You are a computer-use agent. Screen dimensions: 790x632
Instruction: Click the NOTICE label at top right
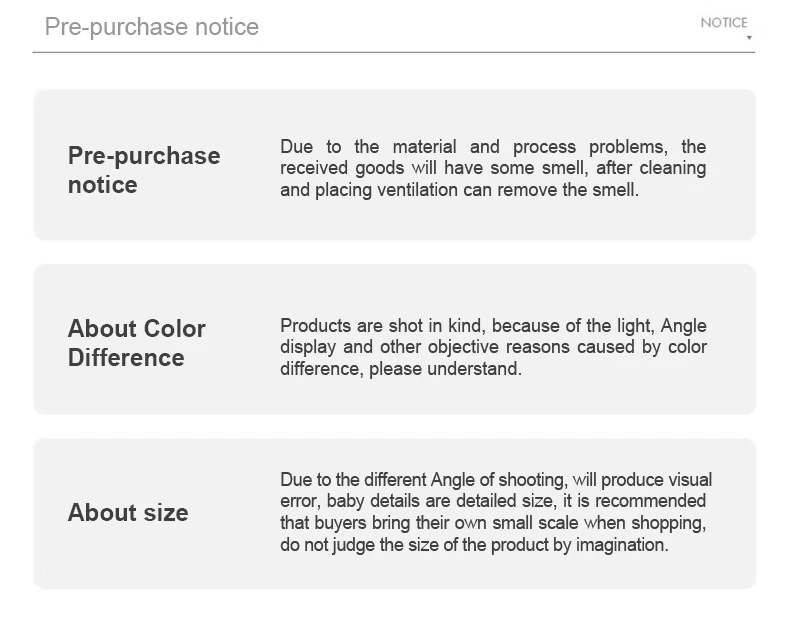[723, 22]
